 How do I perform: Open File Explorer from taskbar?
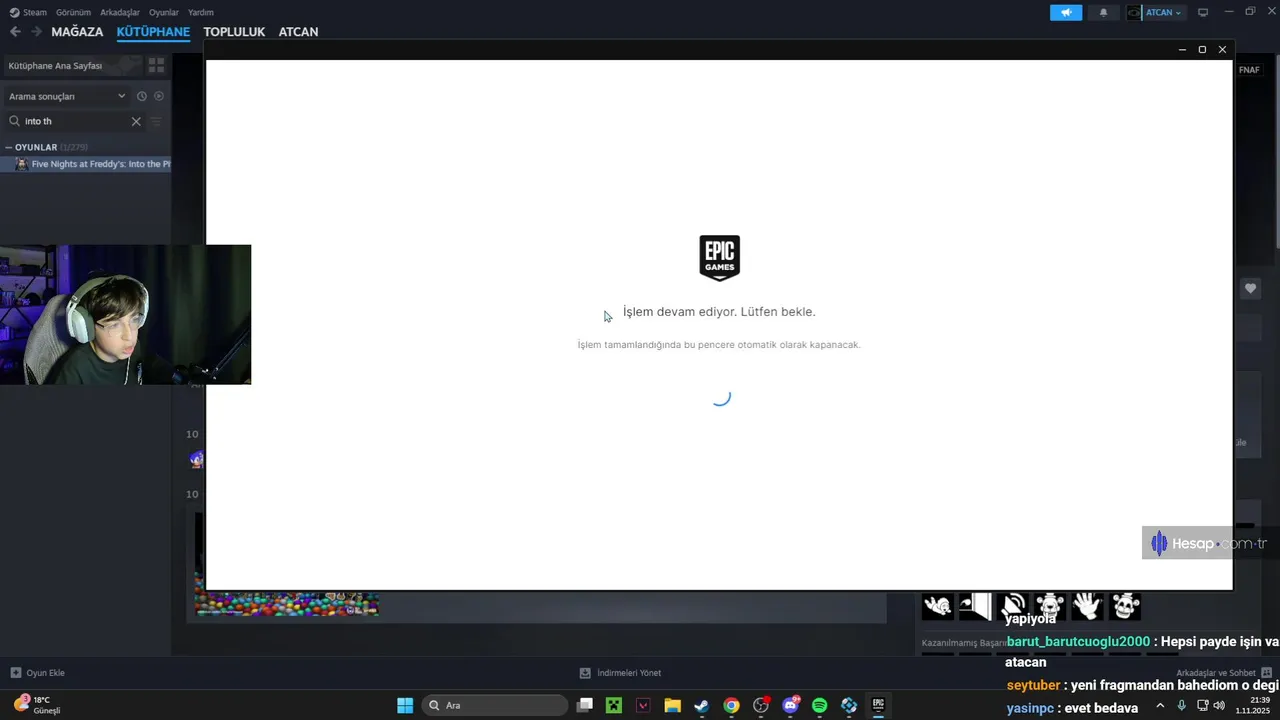pos(672,705)
